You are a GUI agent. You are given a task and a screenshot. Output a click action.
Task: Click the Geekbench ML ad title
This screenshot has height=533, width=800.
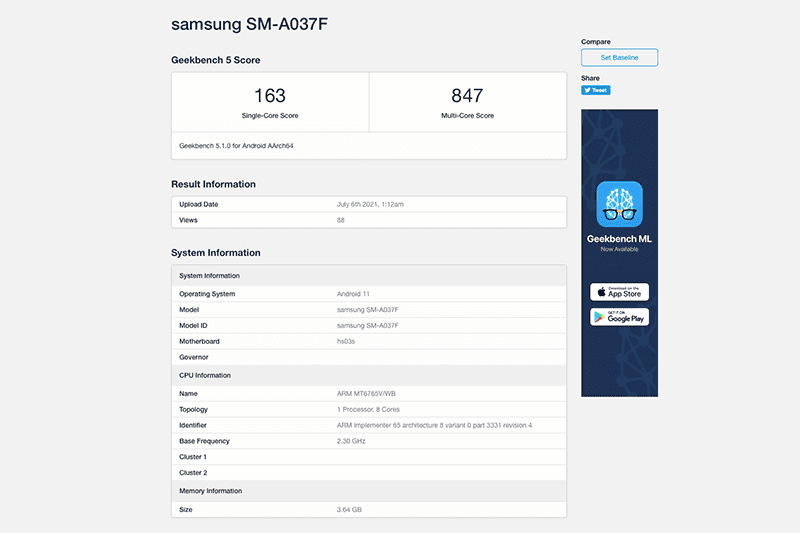pos(619,239)
